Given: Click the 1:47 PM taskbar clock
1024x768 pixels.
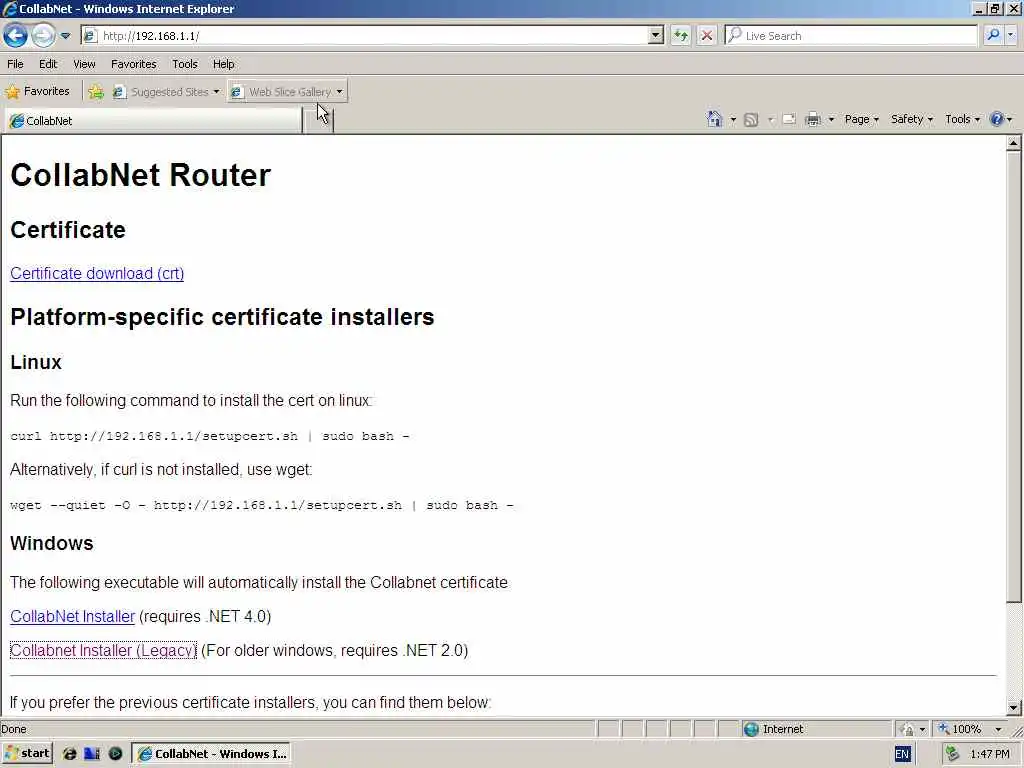Looking at the screenshot, I should coord(989,754).
